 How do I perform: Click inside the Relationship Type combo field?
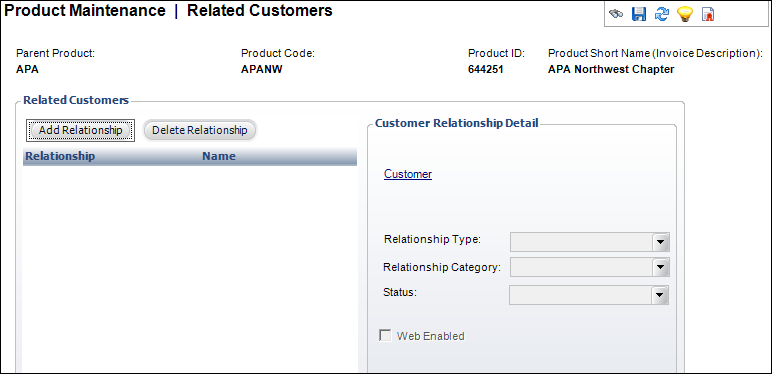pyautogui.click(x=581, y=242)
